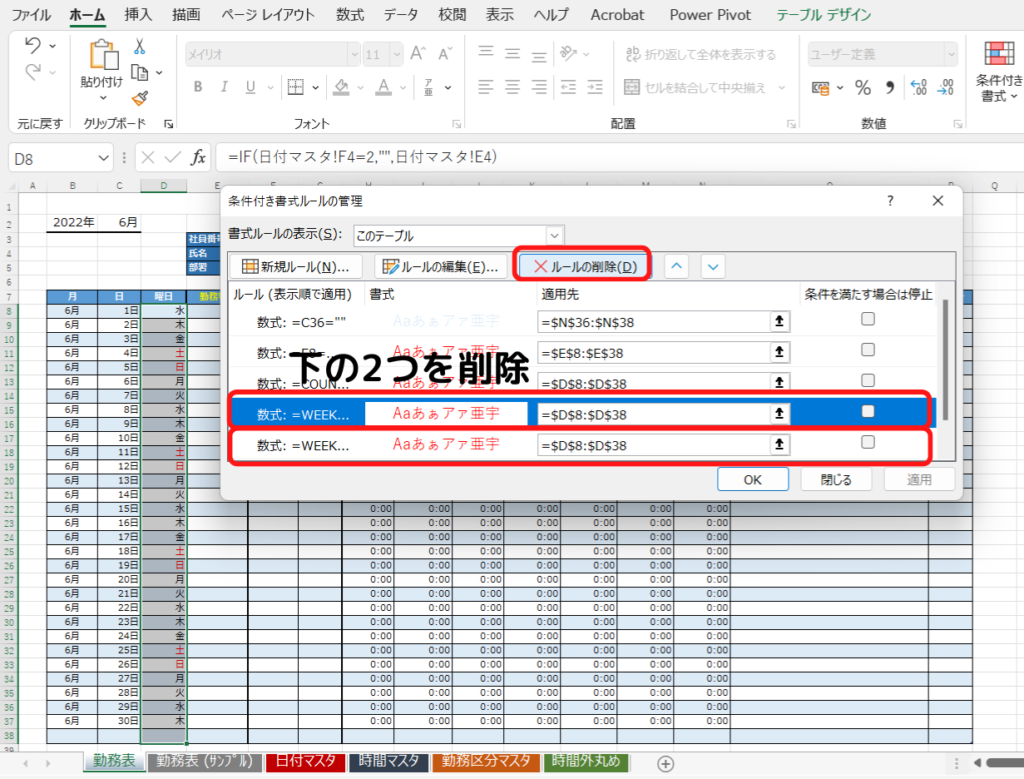Click the Borders icon

tap(296, 87)
